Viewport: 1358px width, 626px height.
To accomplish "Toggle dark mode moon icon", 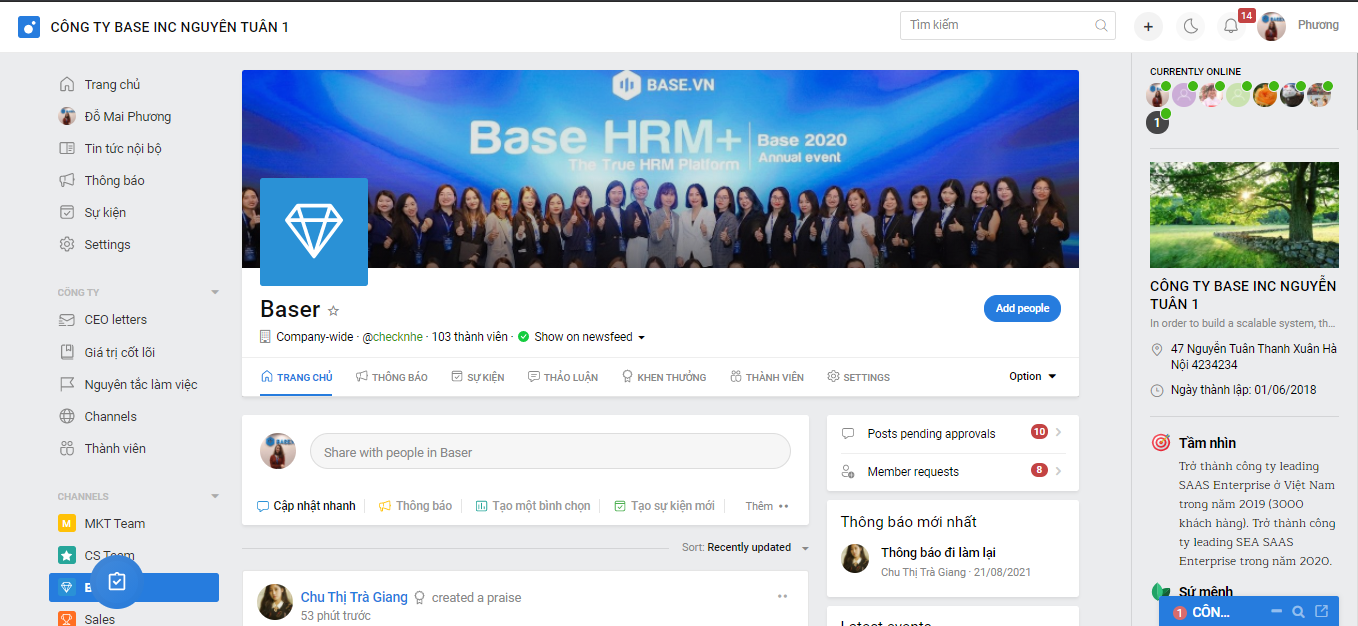I will pos(1190,27).
